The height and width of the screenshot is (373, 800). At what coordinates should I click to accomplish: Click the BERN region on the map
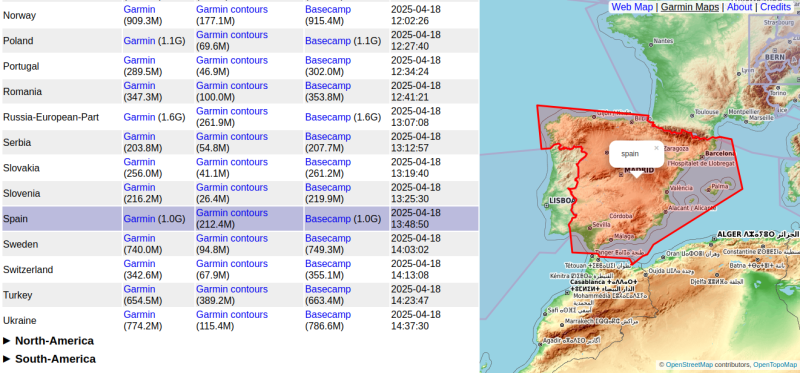774,58
